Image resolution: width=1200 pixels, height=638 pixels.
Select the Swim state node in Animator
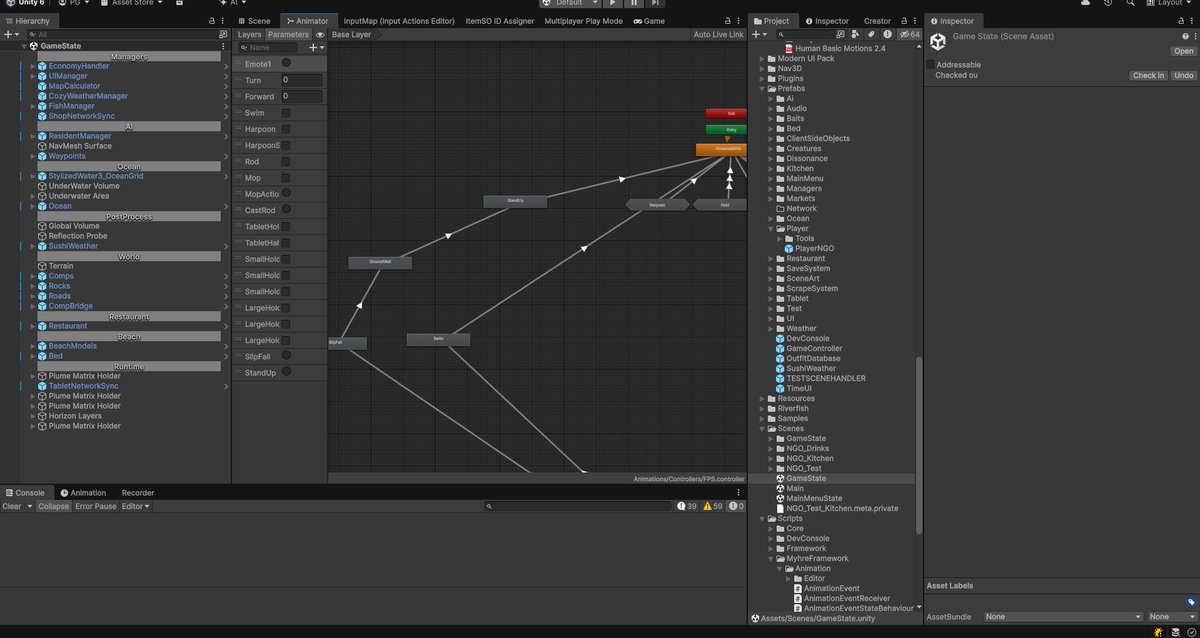coord(438,339)
